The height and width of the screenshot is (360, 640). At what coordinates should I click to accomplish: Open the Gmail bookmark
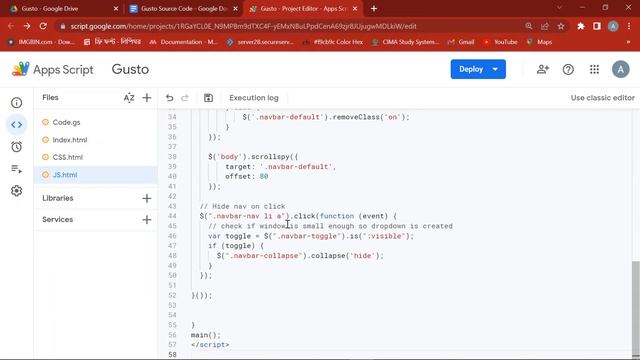point(461,42)
